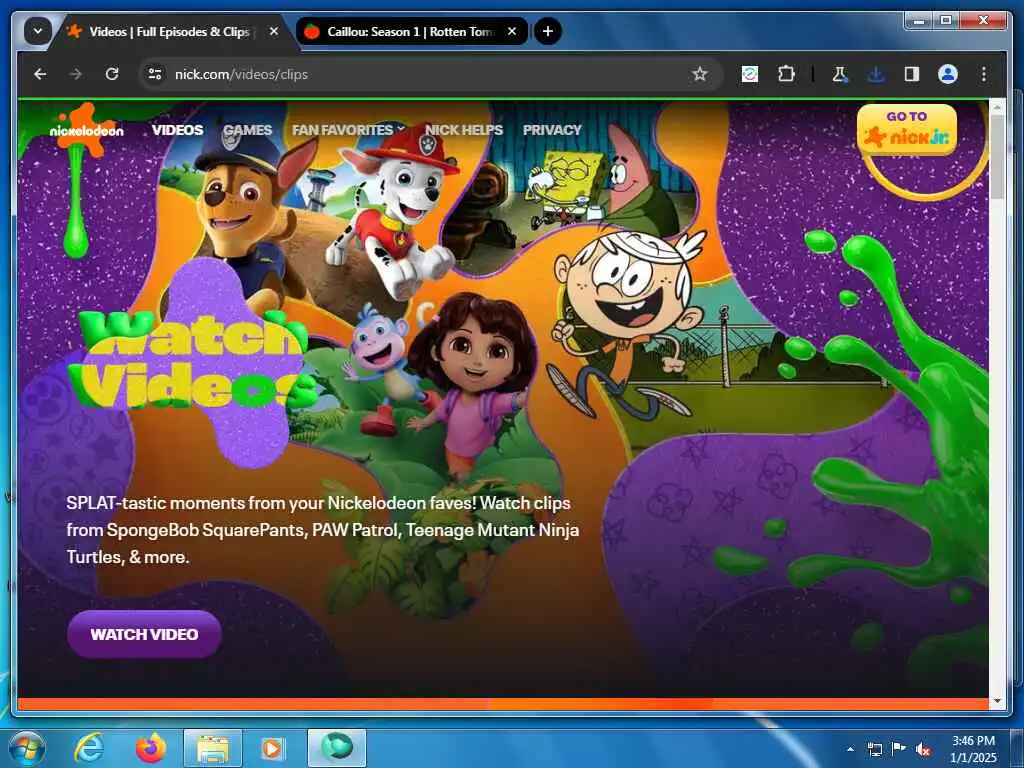The width and height of the screenshot is (1024, 768).
Task: Open site information icon in address bar
Action: [x=155, y=74]
